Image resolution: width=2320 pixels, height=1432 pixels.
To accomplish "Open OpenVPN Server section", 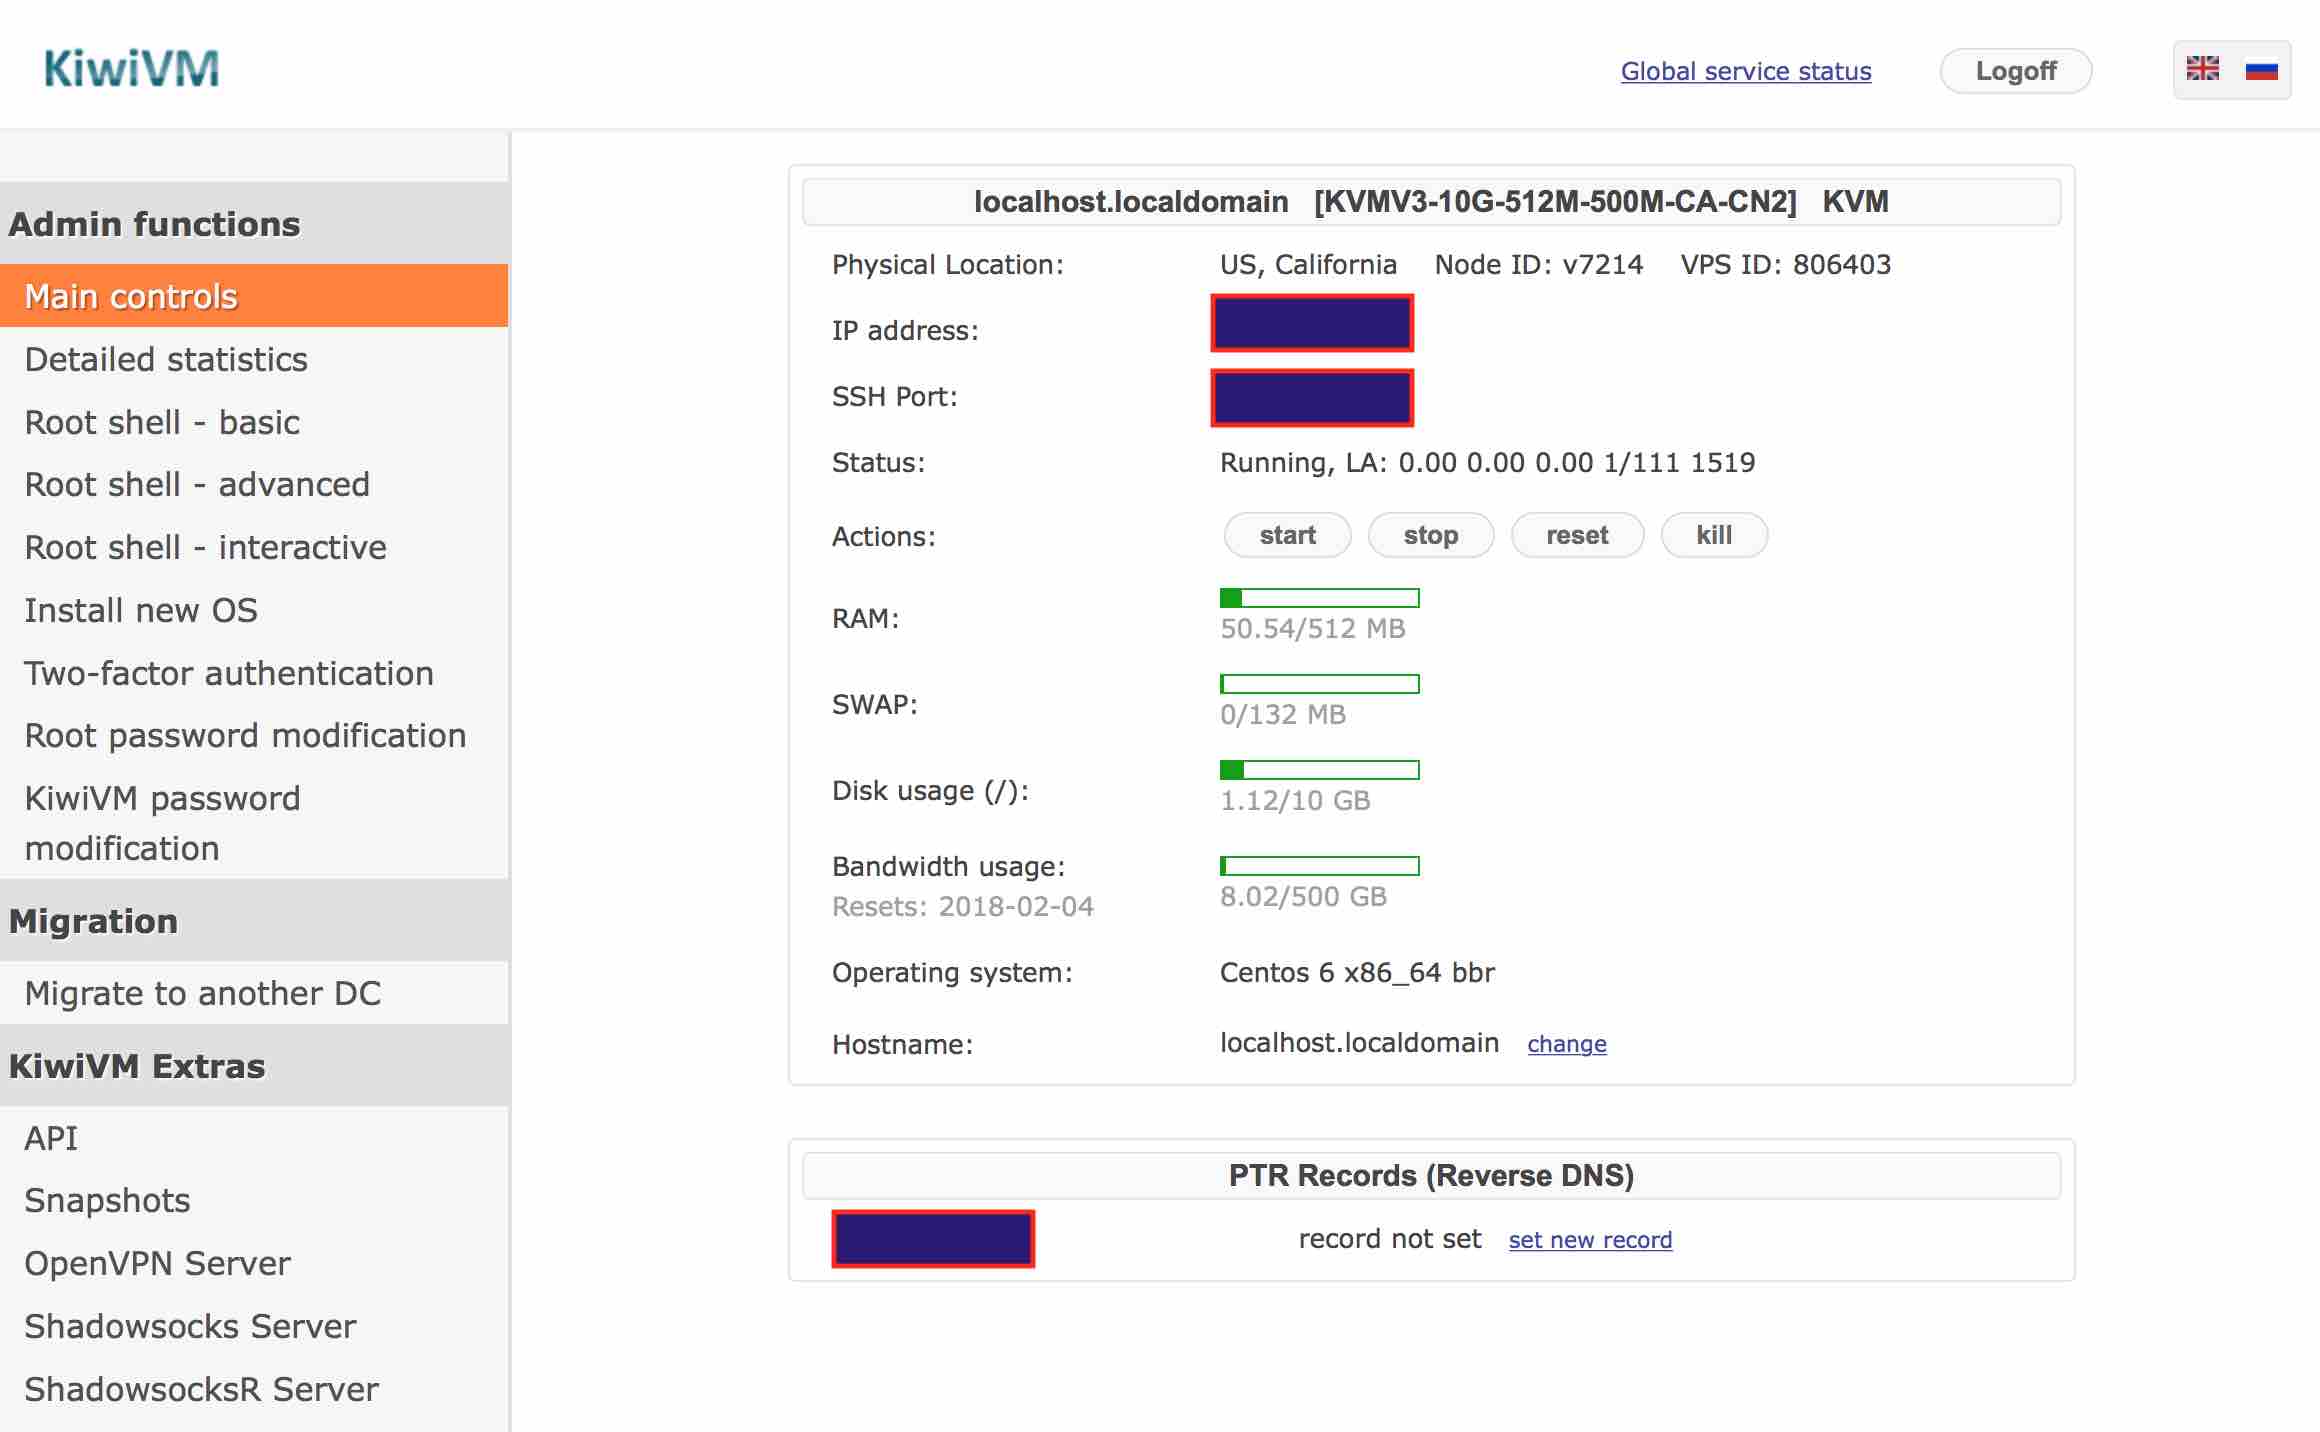I will tap(157, 1263).
